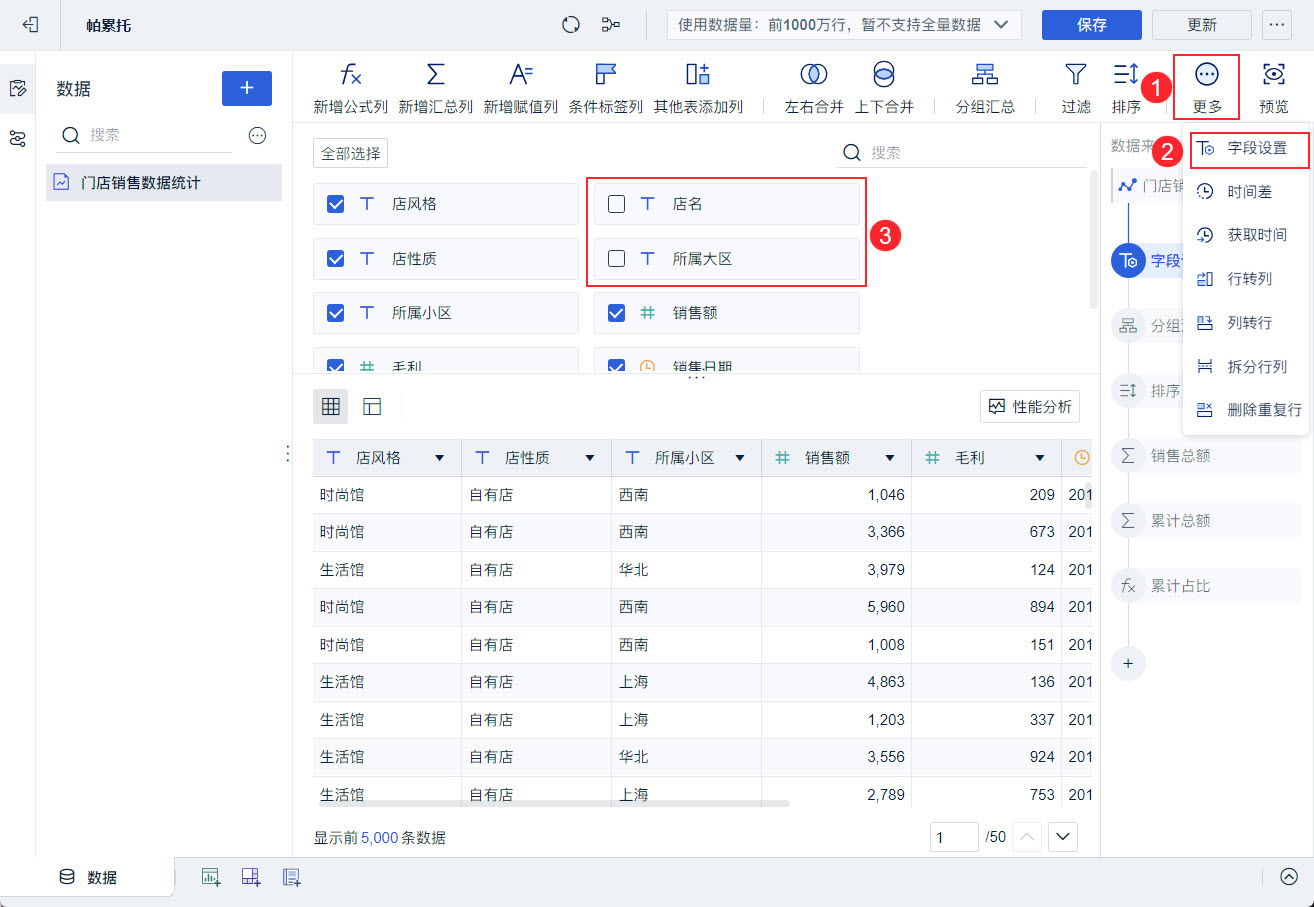Screen dimensions: 1314x907
Task: Open the data usage dropdown (使用数据量)
Action: [x=844, y=25]
